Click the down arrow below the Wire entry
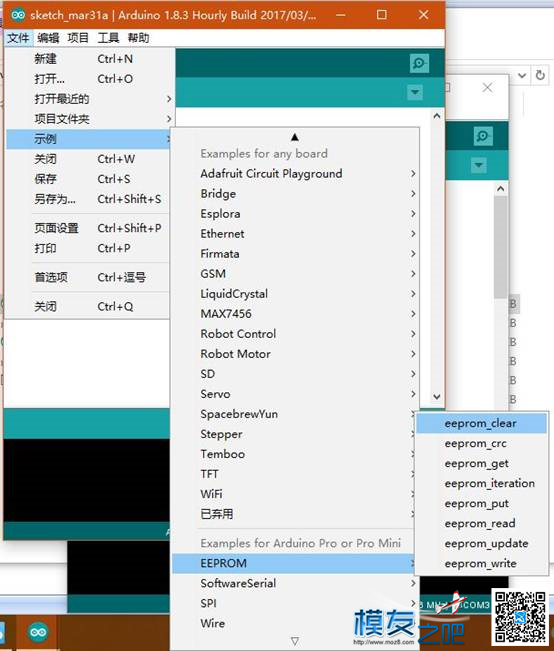 pyautogui.click(x=294, y=641)
